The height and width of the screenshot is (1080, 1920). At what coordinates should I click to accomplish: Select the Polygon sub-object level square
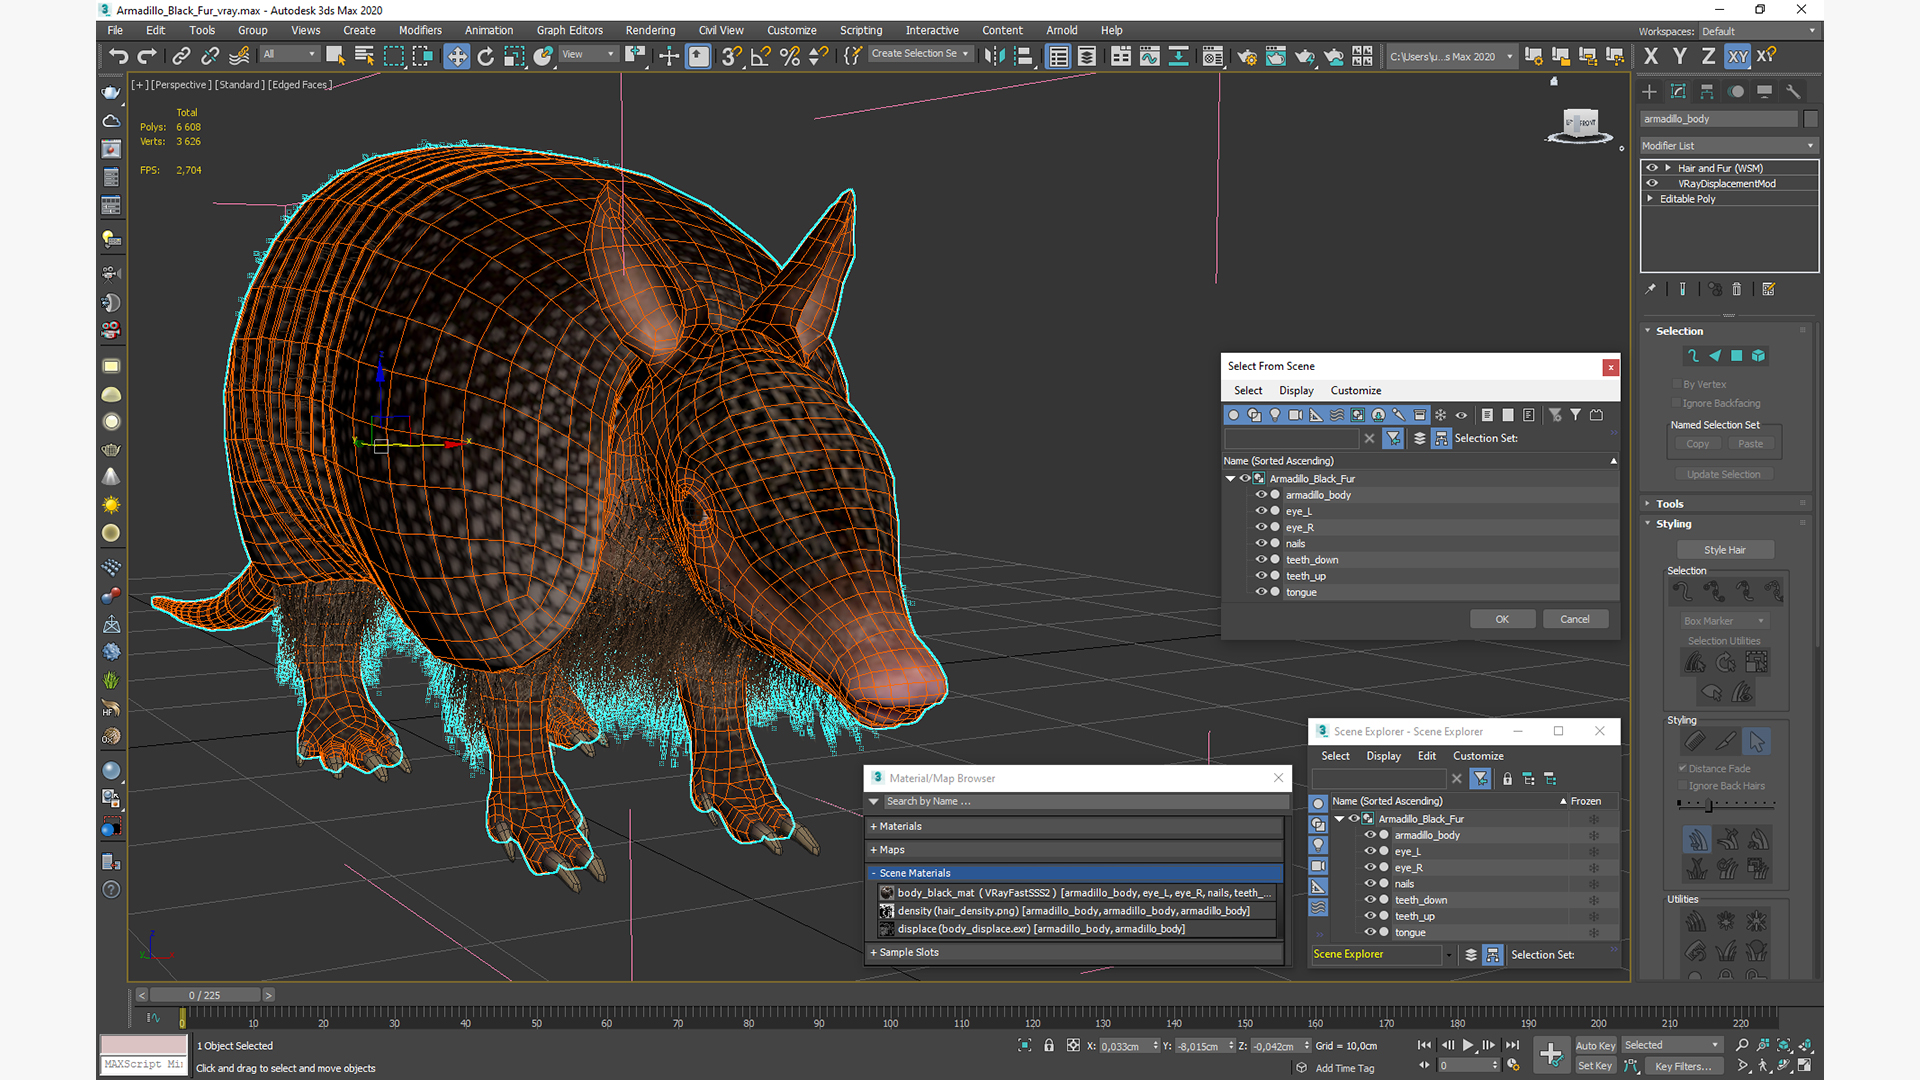click(x=1737, y=355)
